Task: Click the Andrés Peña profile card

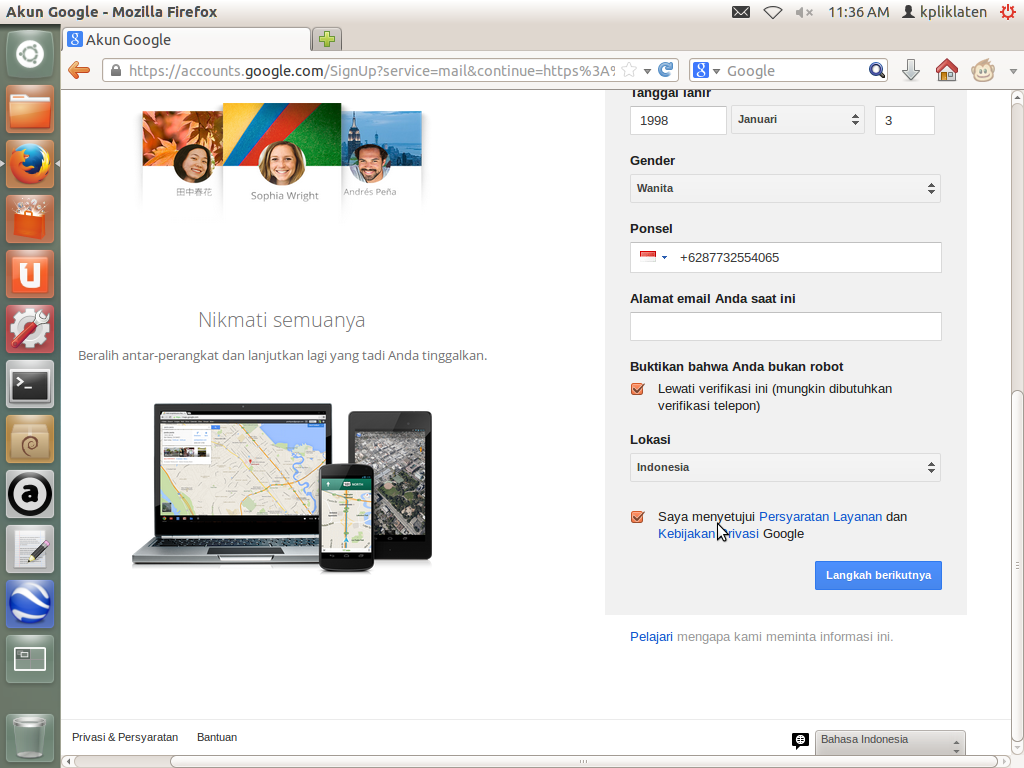Action: click(381, 155)
